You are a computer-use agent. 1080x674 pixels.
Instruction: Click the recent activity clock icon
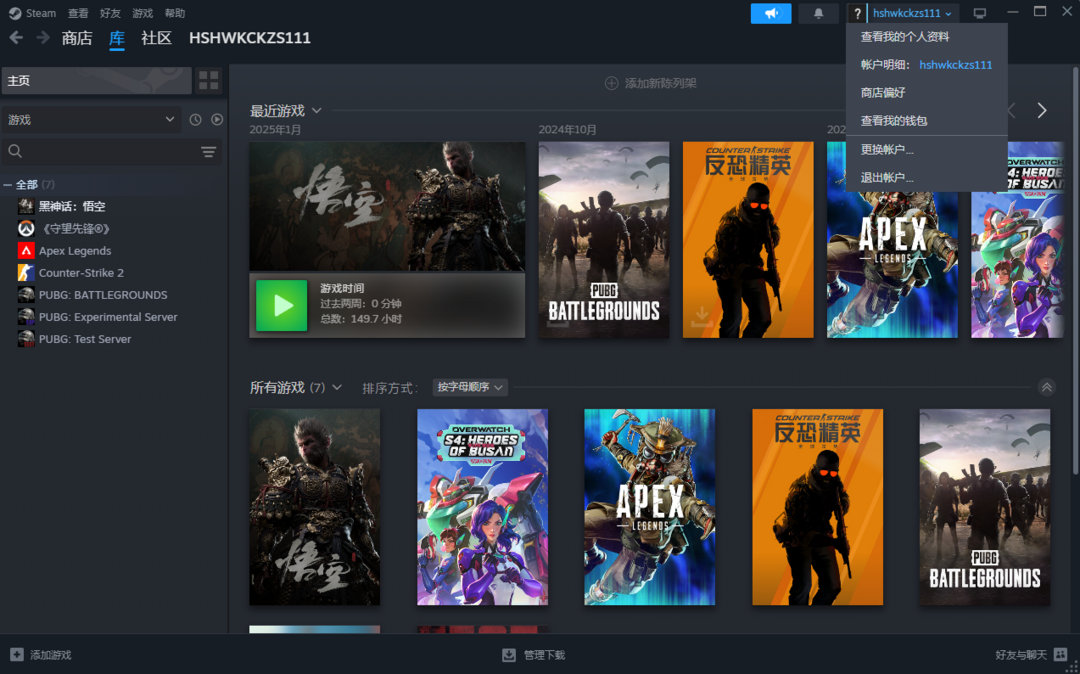point(196,120)
